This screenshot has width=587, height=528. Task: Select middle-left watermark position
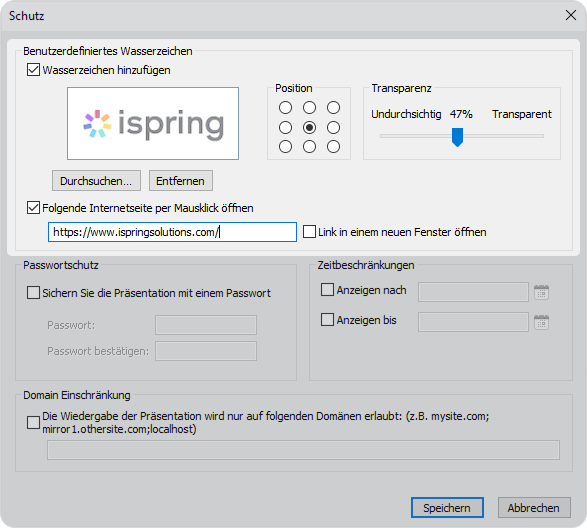(285, 127)
